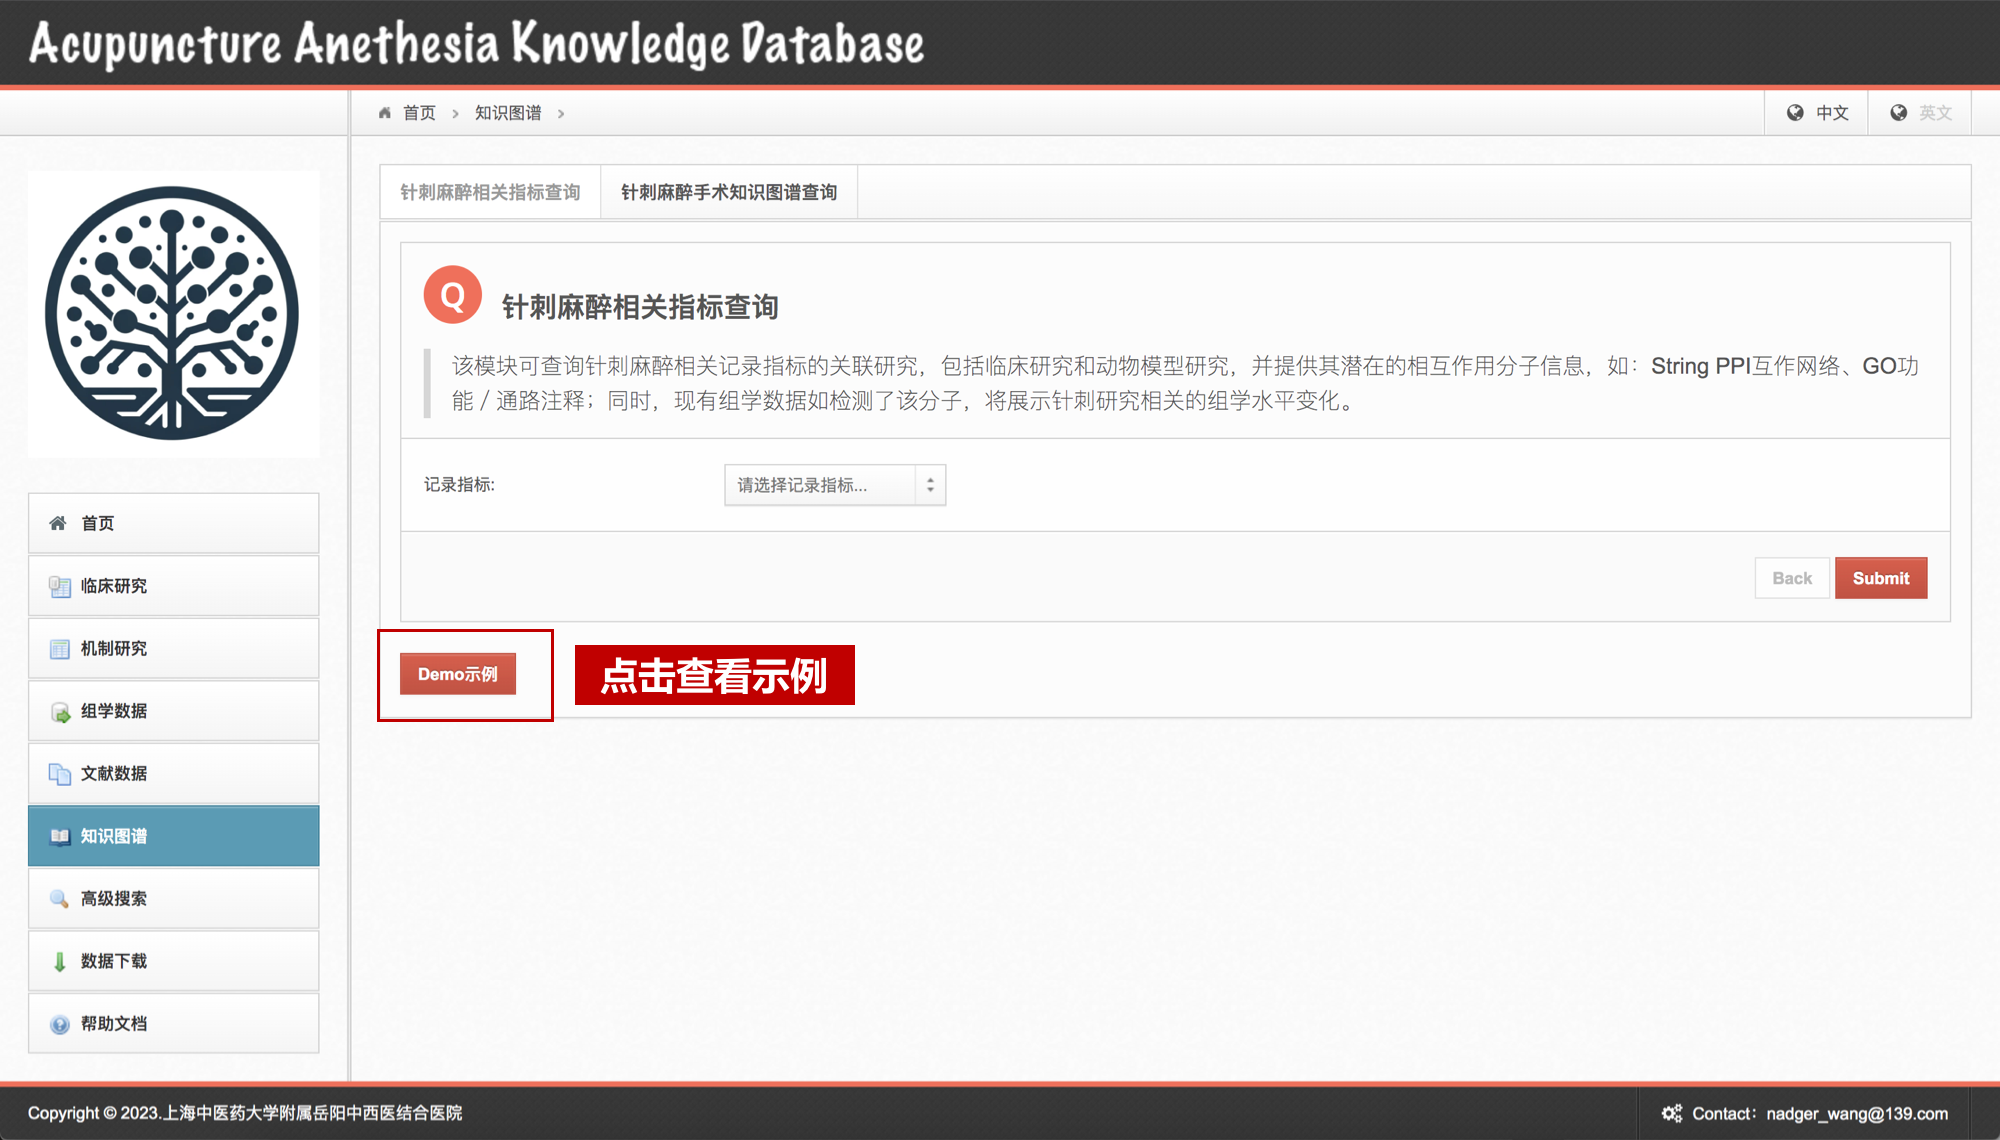Image resolution: width=2000 pixels, height=1140 pixels.
Task: Click the help question-mark icon for 帮助文档
Action: click(59, 1024)
